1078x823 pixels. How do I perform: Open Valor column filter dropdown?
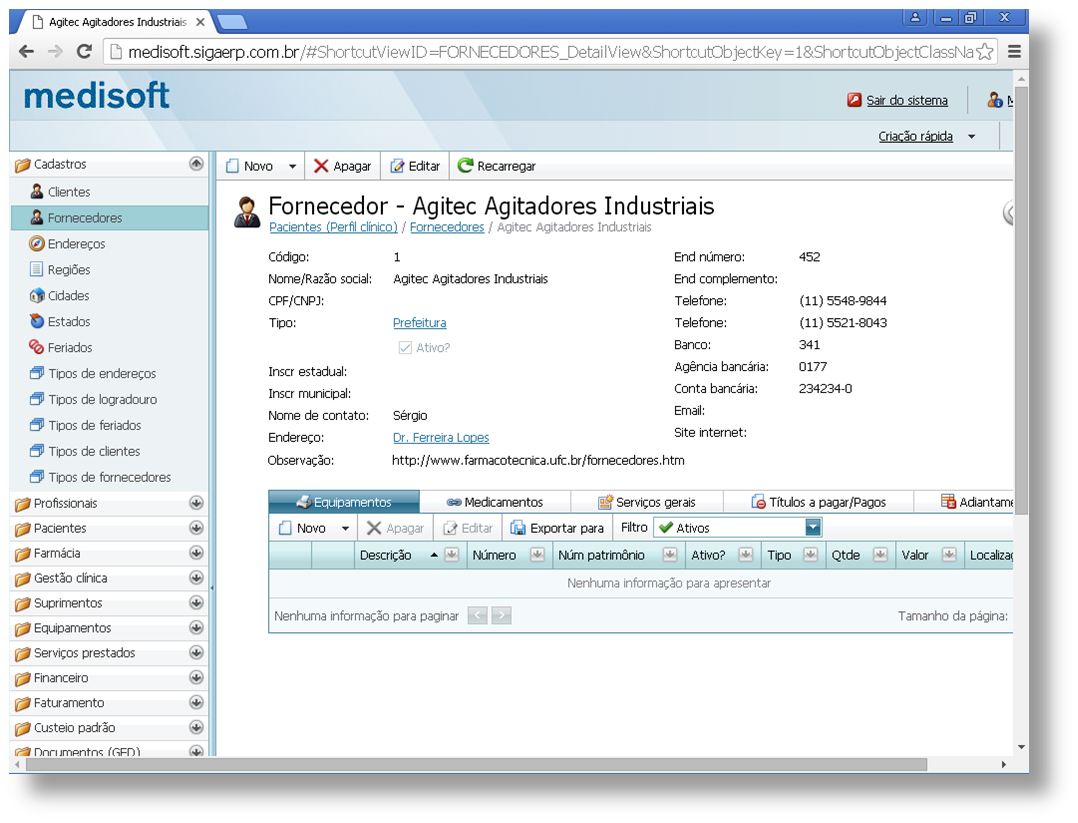949,555
